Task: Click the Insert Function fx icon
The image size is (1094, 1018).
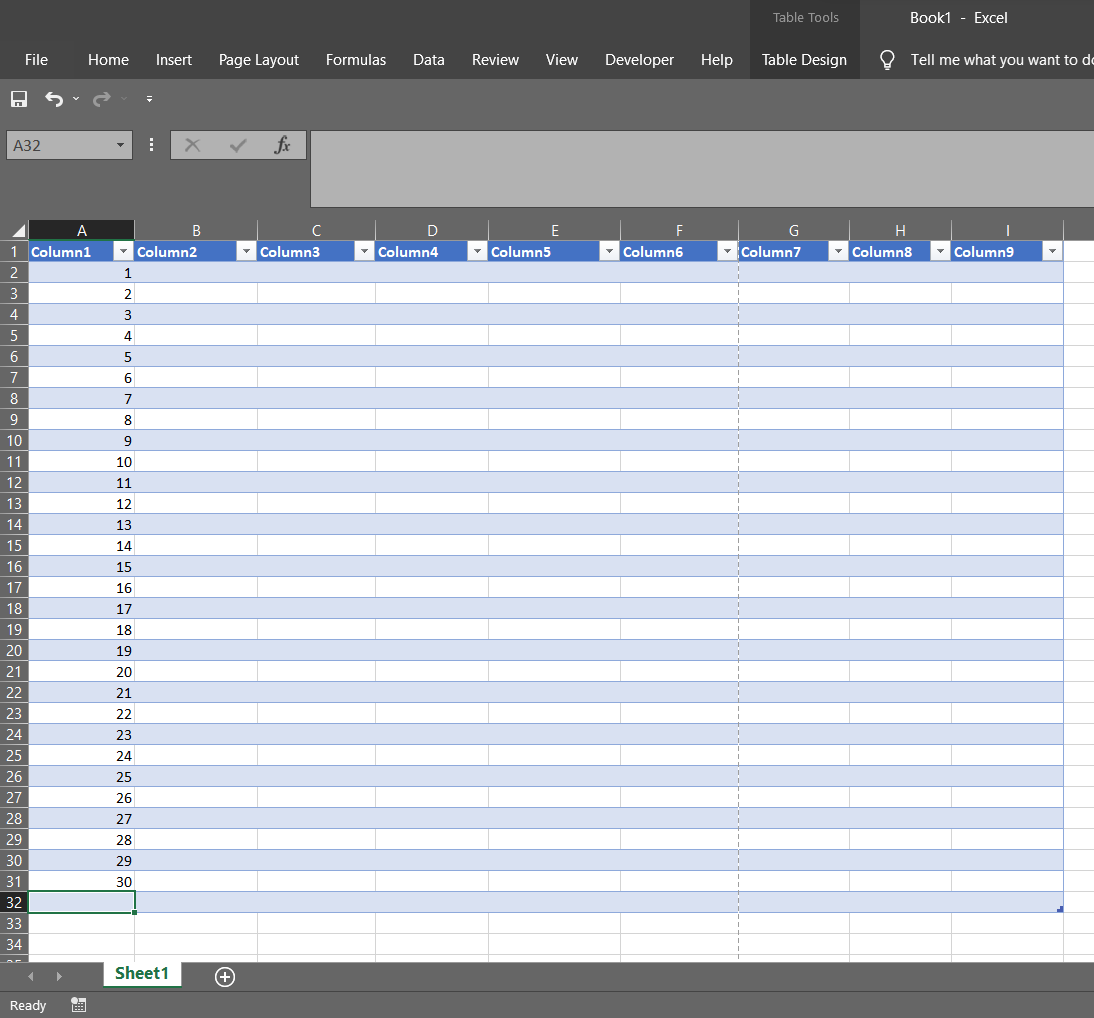Action: [282, 145]
